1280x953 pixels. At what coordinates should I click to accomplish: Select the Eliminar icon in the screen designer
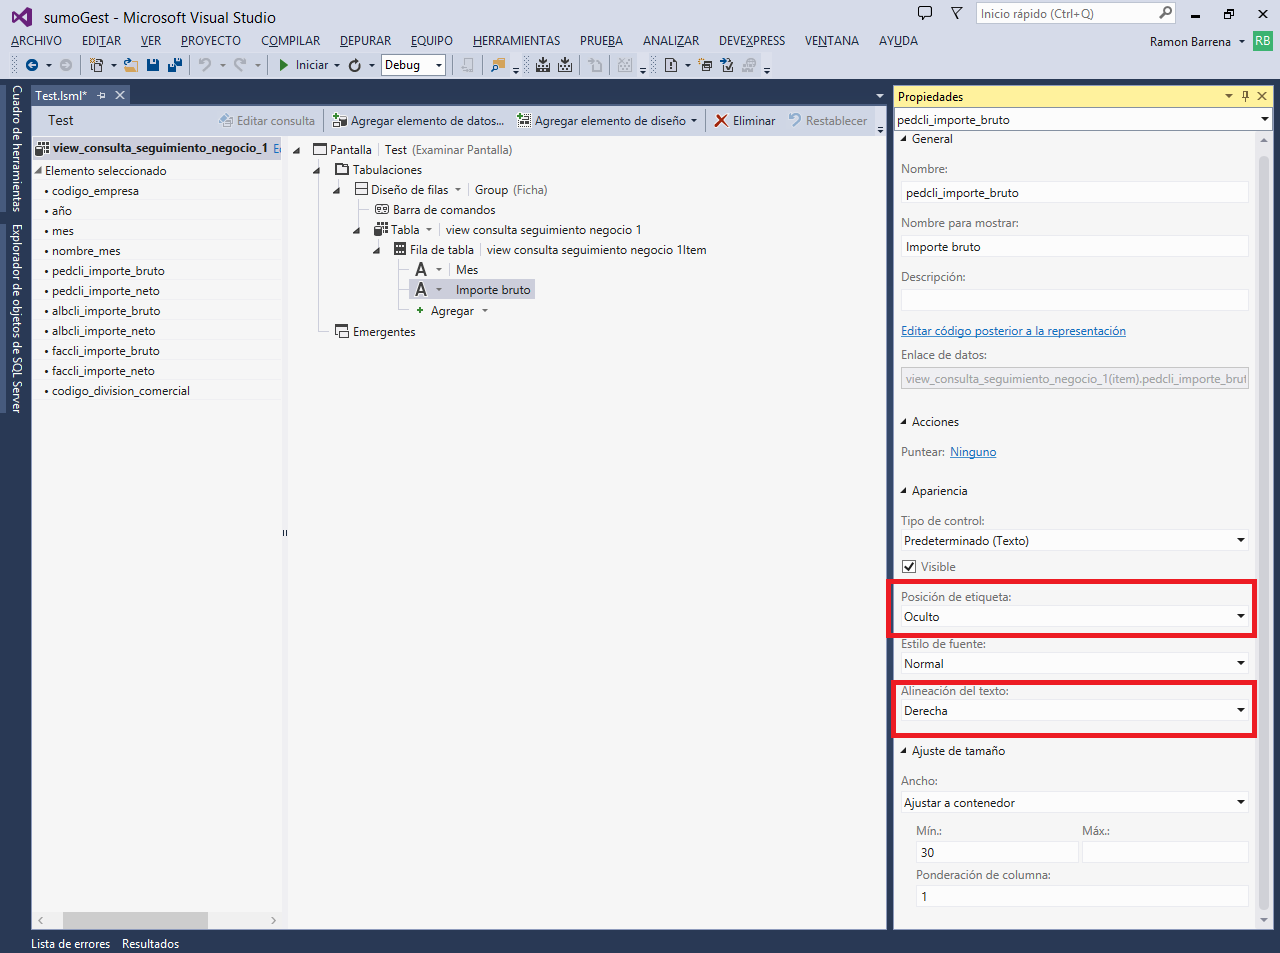(x=721, y=120)
